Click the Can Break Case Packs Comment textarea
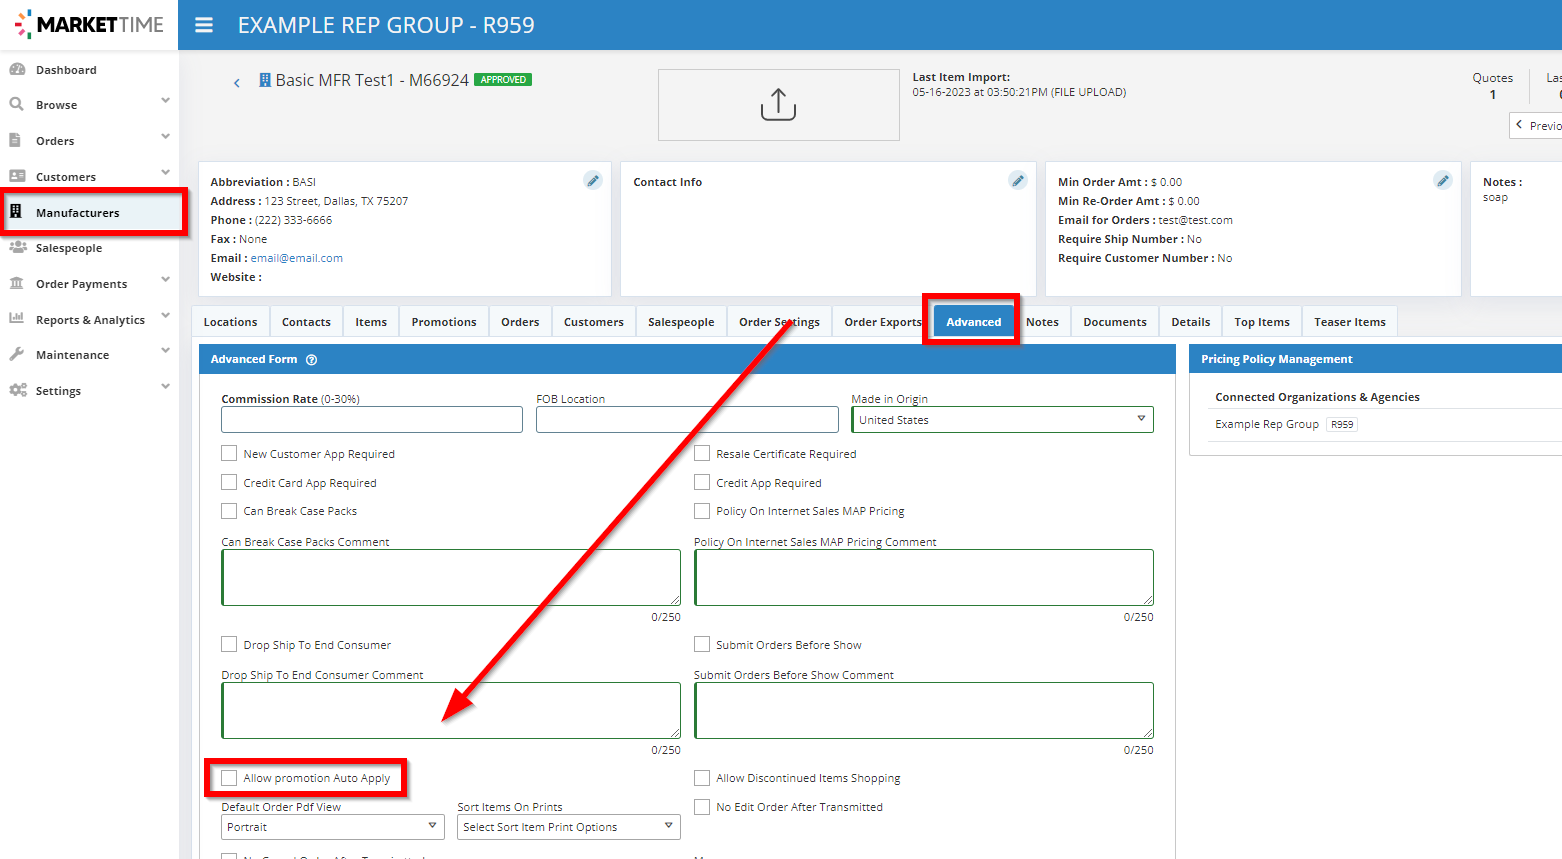Image resolution: width=1562 pixels, height=859 pixels. coord(451,578)
